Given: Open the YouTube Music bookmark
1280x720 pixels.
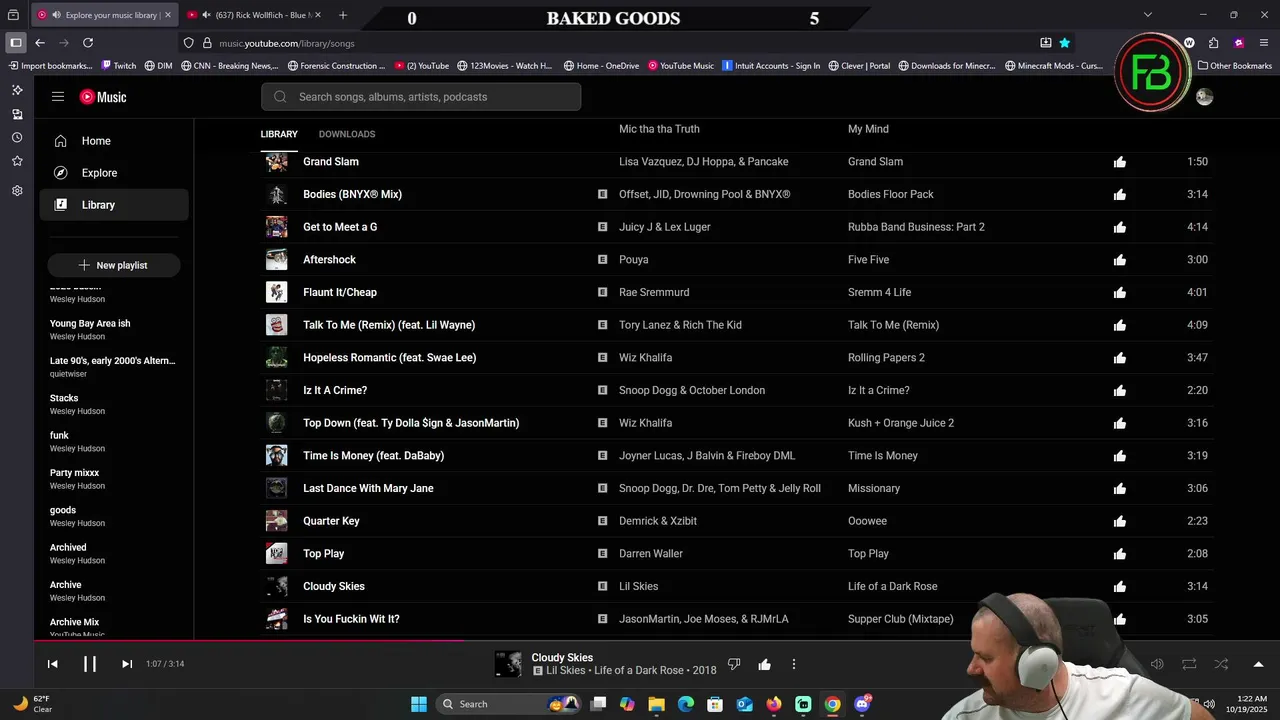Looking at the screenshot, I should point(681,66).
